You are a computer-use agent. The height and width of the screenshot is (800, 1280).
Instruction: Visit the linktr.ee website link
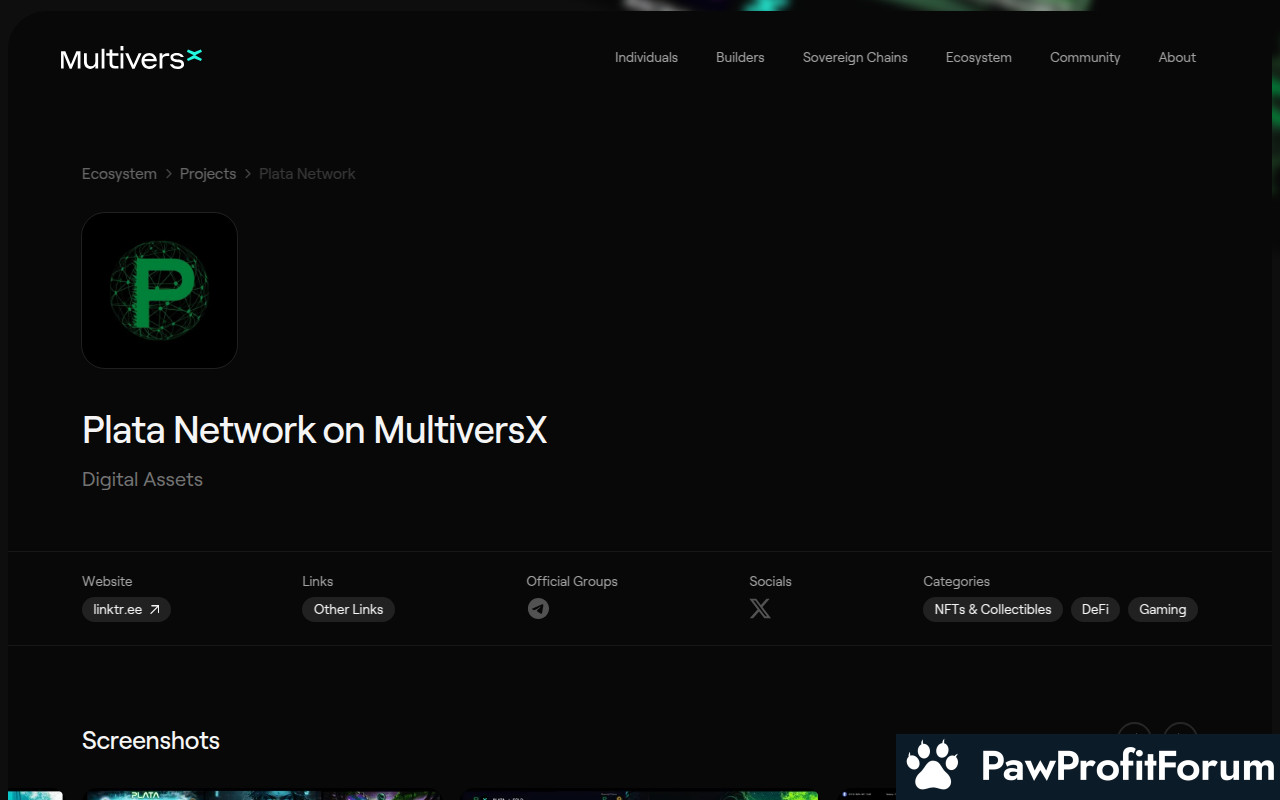click(x=118, y=609)
